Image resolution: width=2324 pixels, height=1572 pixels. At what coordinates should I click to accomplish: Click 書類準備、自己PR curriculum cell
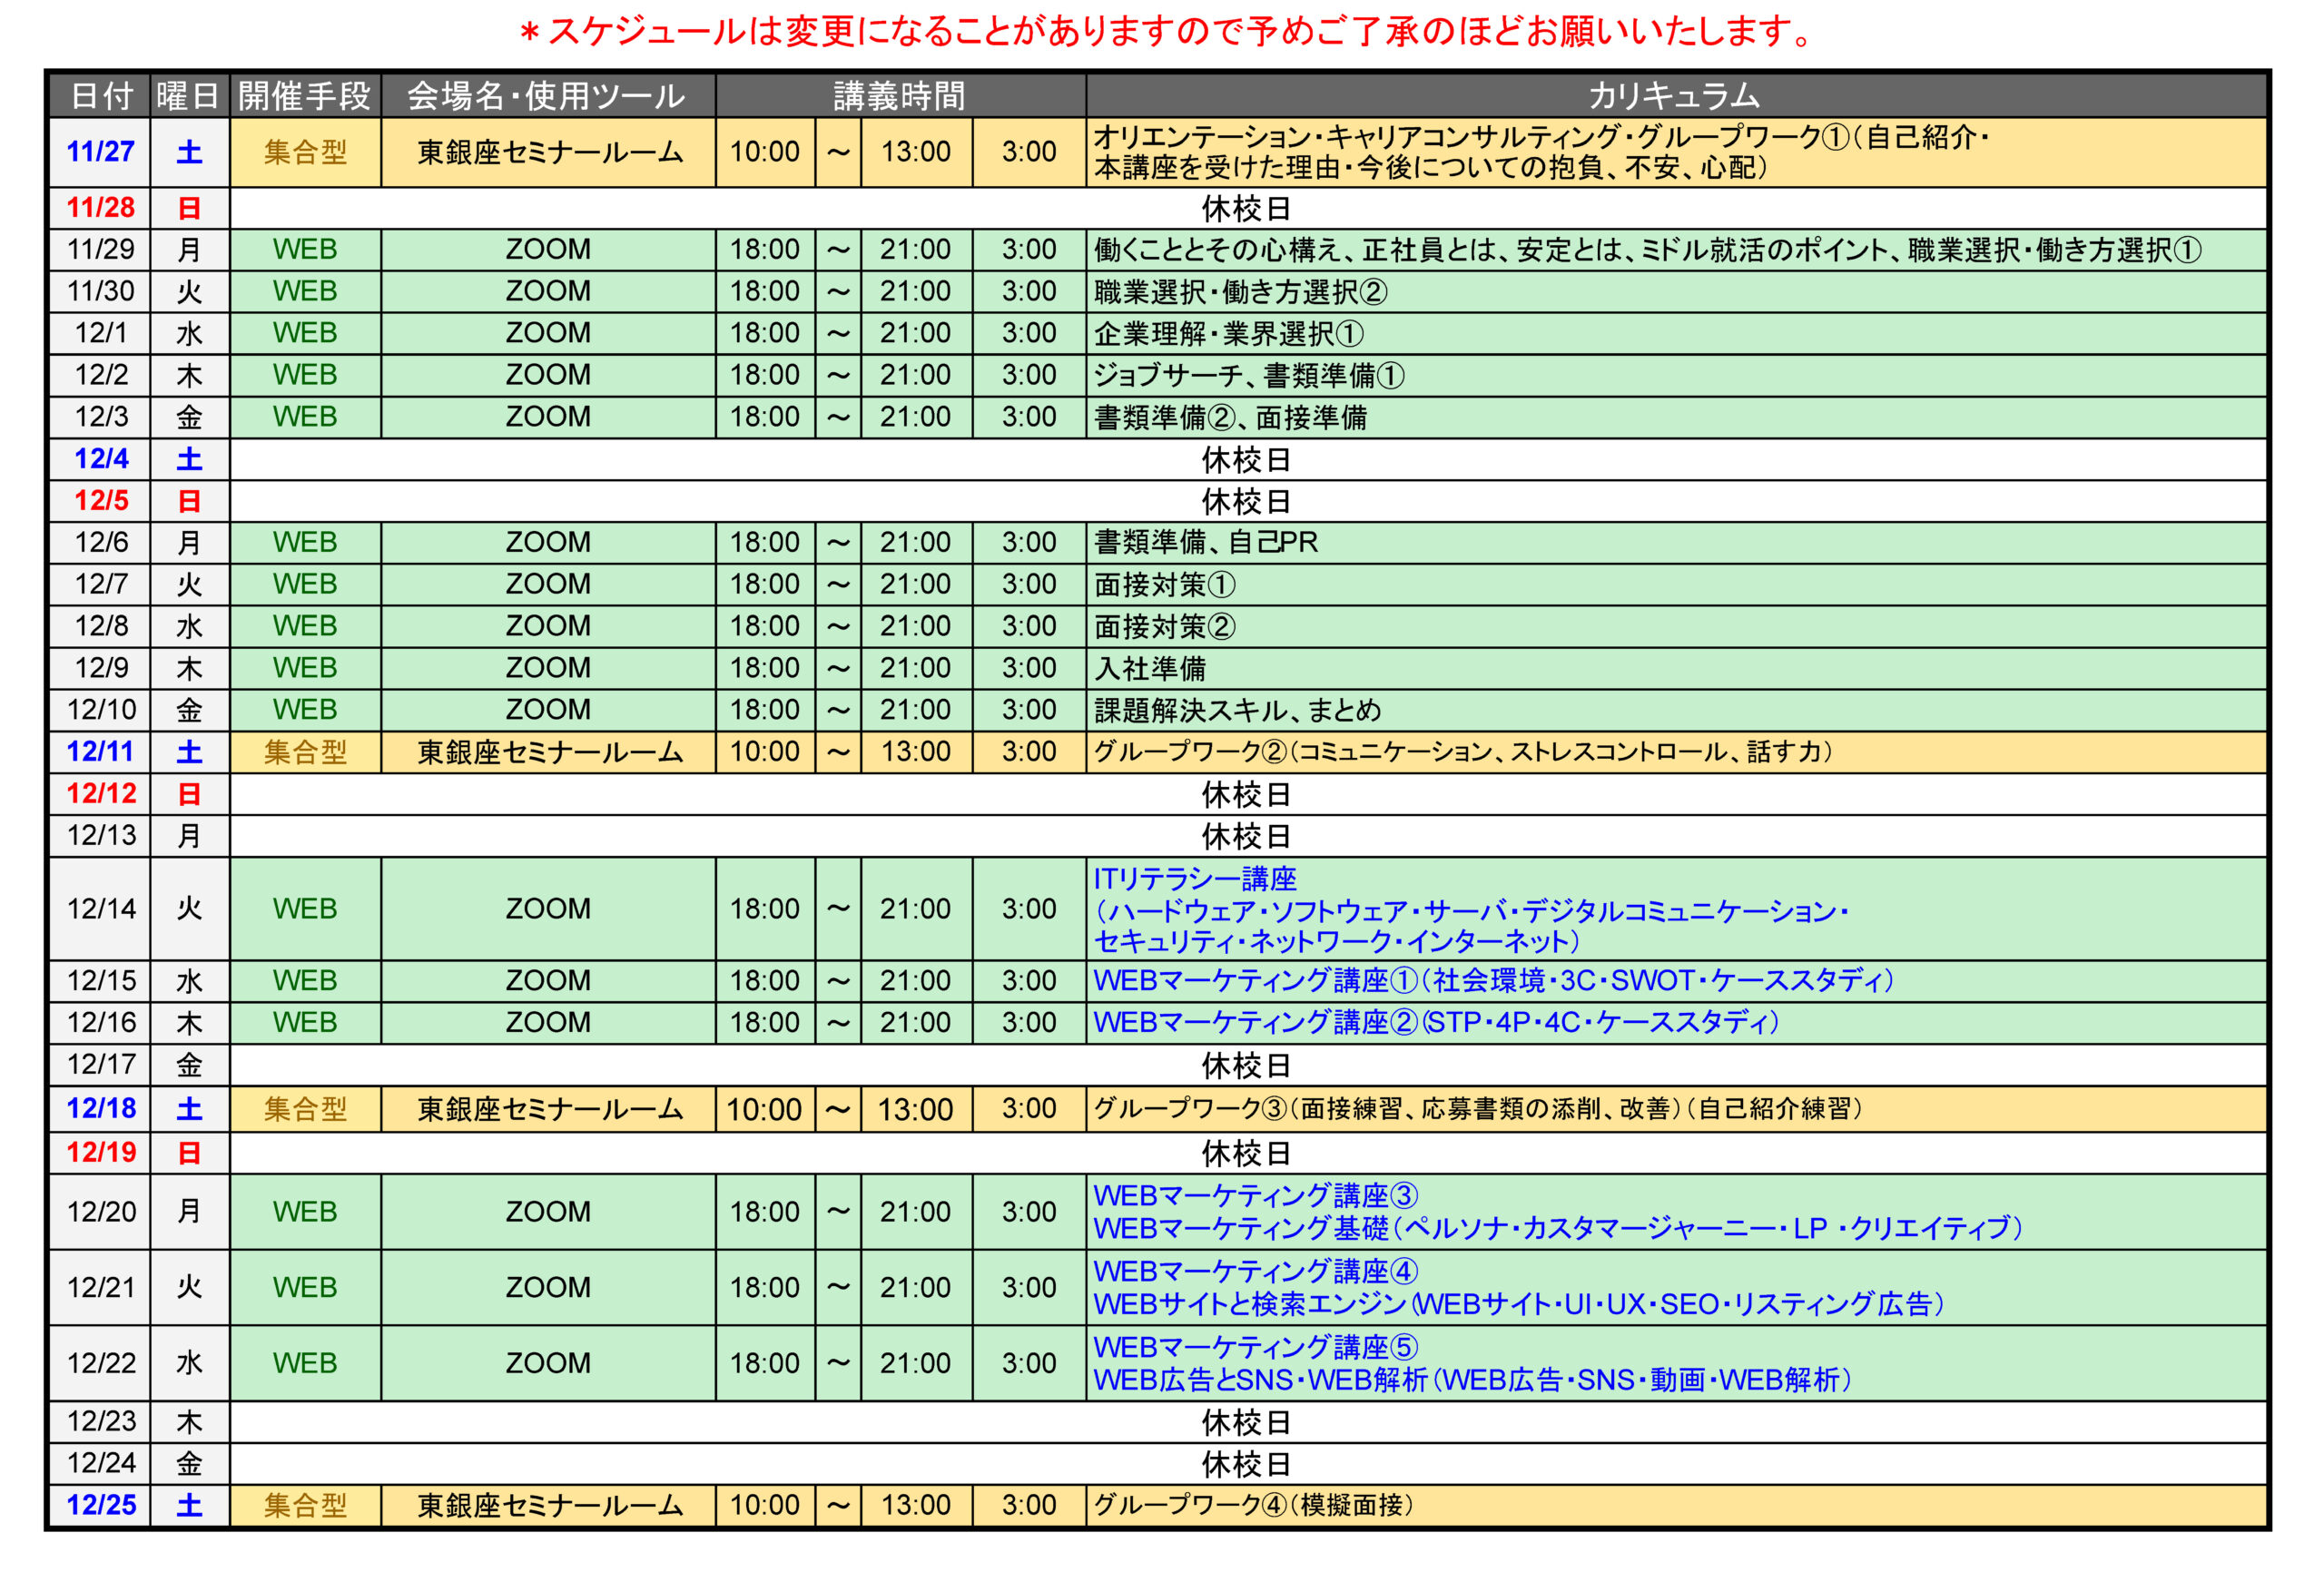coord(1675,542)
